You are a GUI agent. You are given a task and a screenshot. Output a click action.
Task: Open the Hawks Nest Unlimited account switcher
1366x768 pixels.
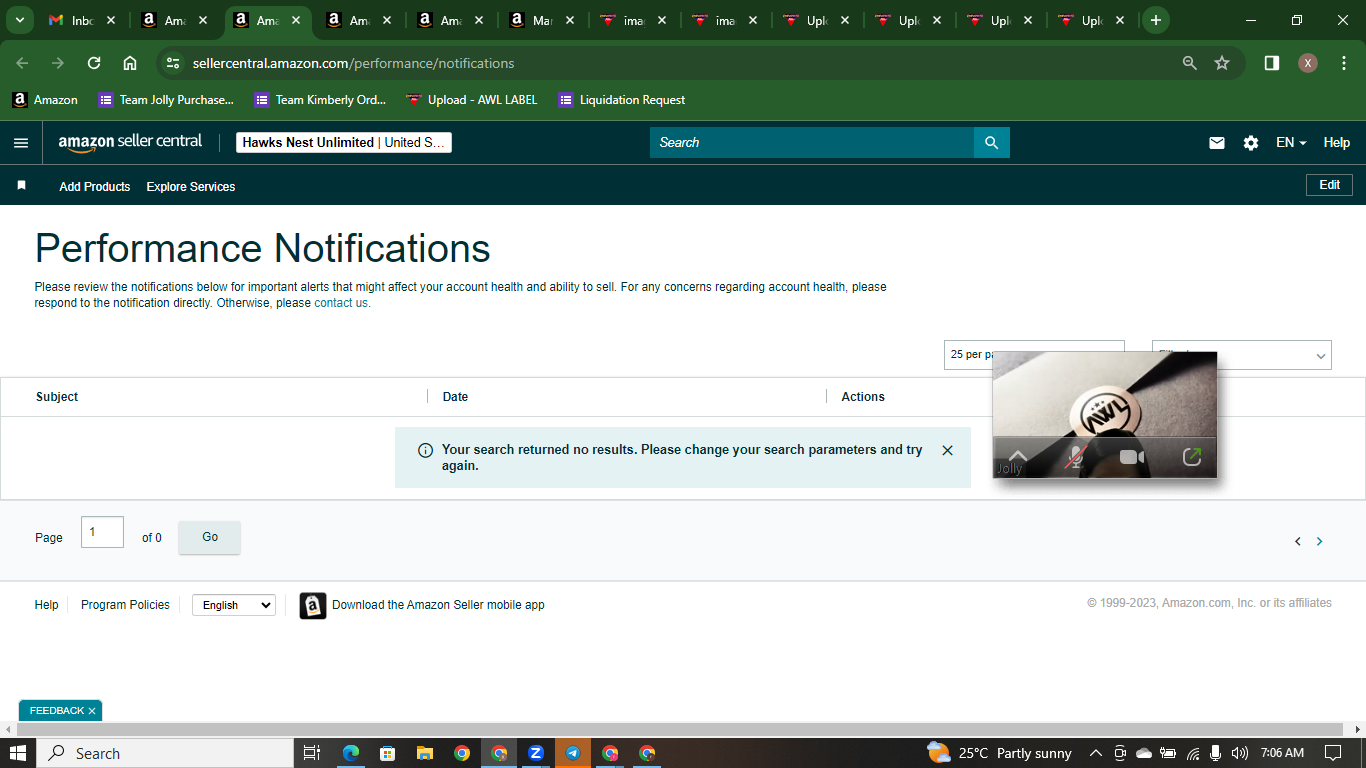coord(344,143)
